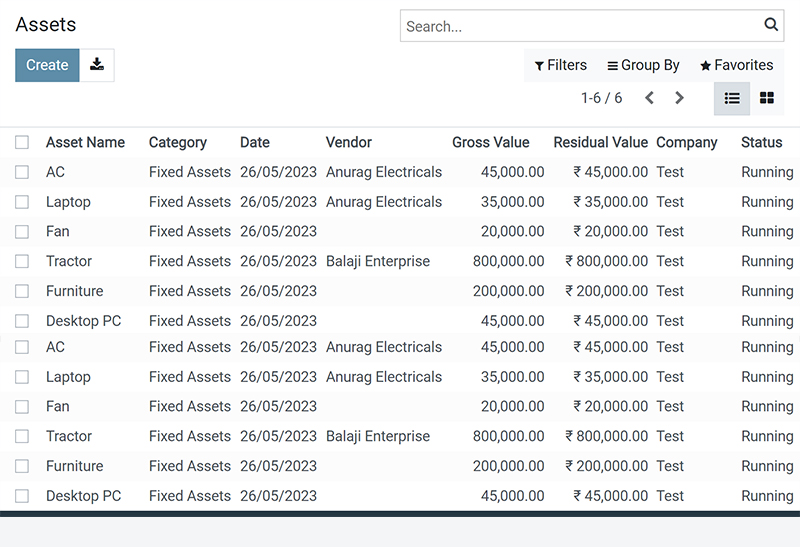Open the pager 1-6 / 6 counter

pos(602,98)
